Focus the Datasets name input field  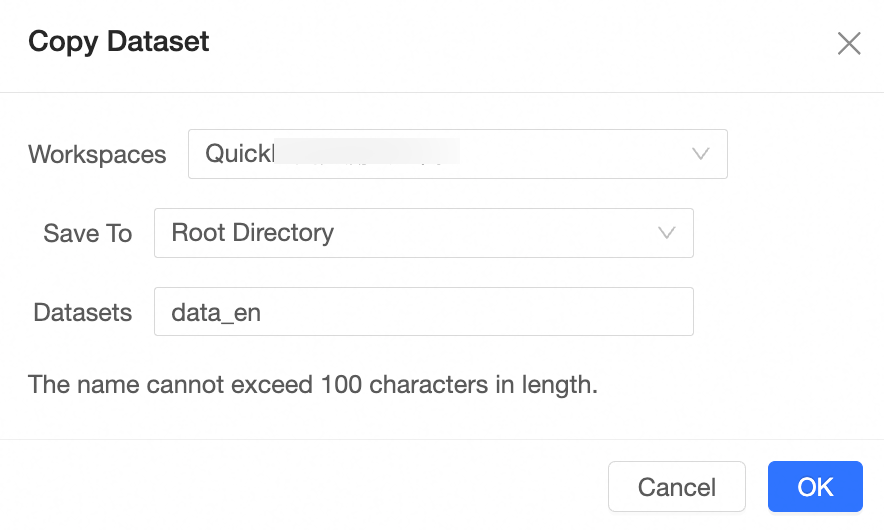tap(423, 313)
